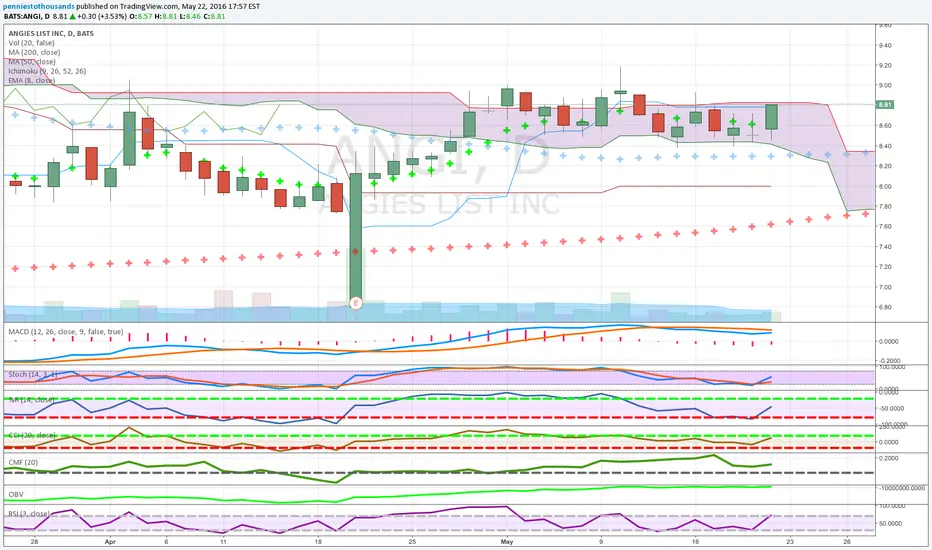Click the green 8.81 current price tag
The image size is (932, 550).
pyautogui.click(x=885, y=105)
